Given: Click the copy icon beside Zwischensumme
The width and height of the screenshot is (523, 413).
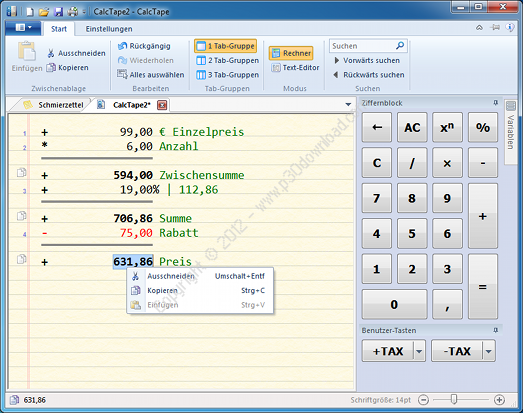Looking at the screenshot, I should 21,173.
